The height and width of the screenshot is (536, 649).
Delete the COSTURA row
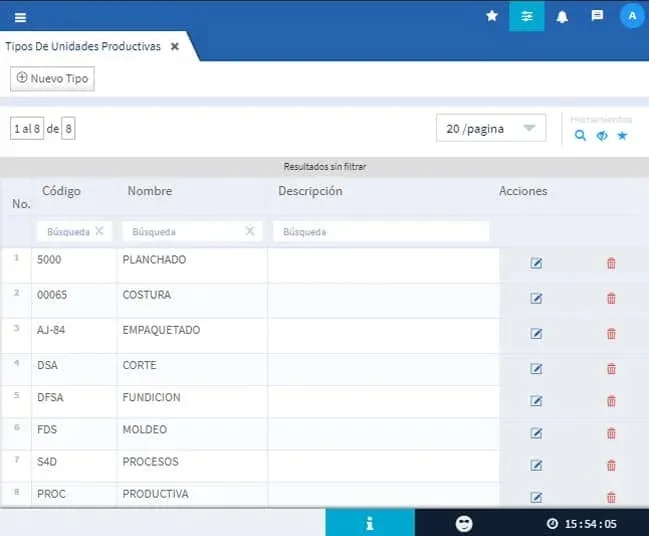(611, 298)
